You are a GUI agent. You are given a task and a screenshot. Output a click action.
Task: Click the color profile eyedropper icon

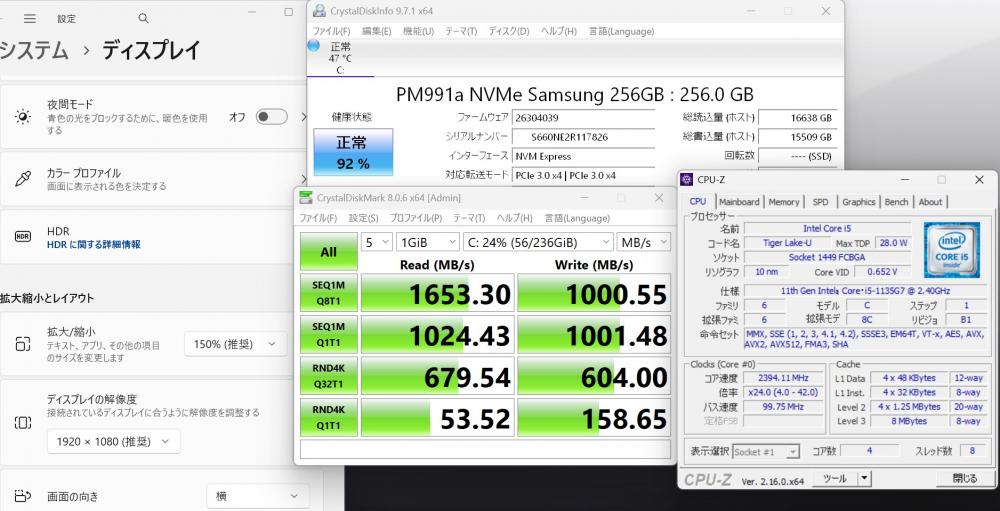point(23,179)
